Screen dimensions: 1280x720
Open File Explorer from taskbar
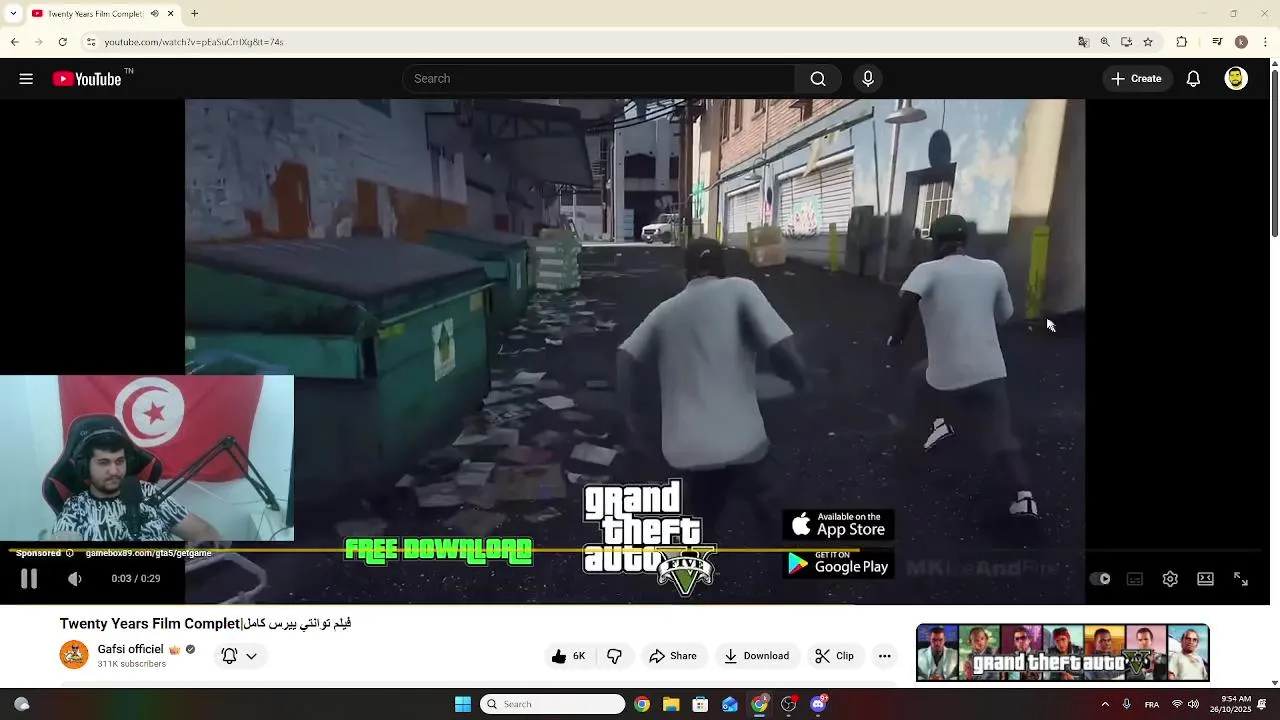[x=671, y=704]
